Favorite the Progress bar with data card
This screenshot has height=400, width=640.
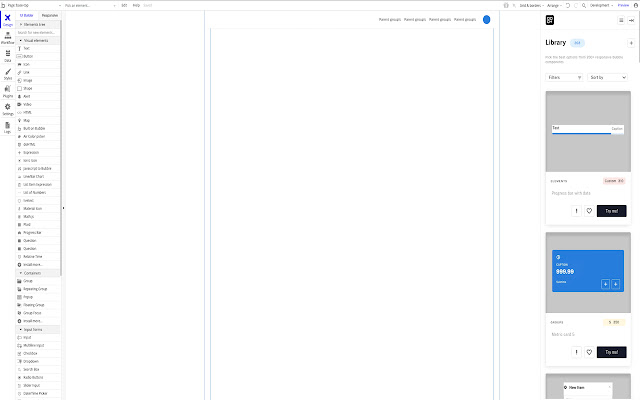pyautogui.click(x=589, y=211)
